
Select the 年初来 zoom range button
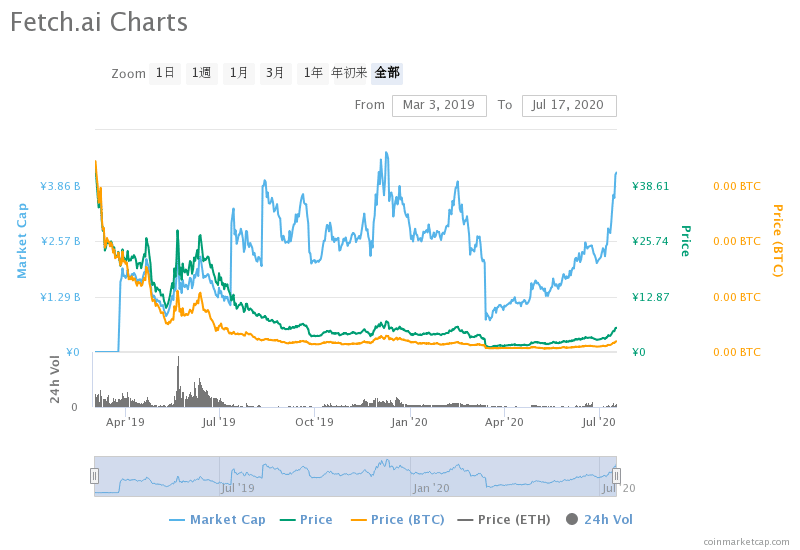(x=349, y=73)
